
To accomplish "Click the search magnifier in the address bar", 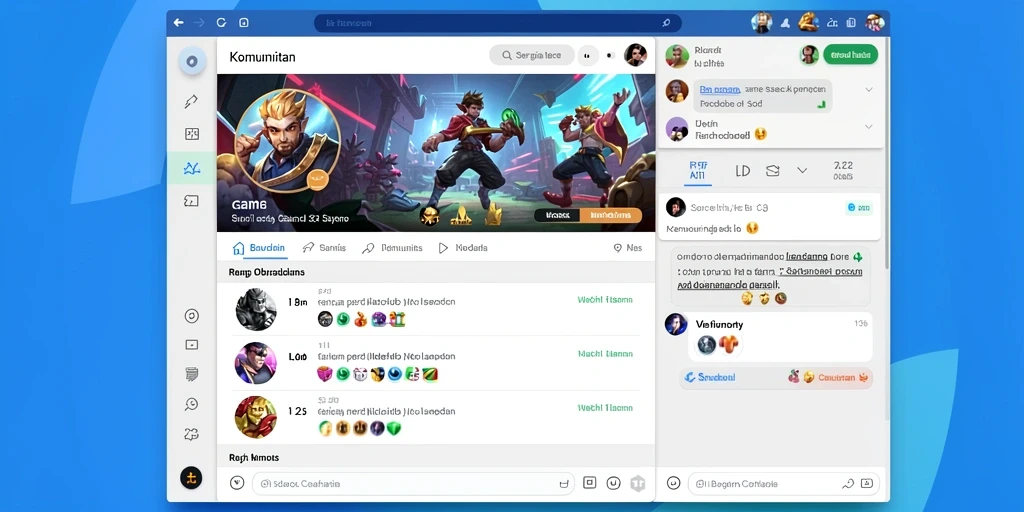I will pyautogui.click(x=666, y=23).
